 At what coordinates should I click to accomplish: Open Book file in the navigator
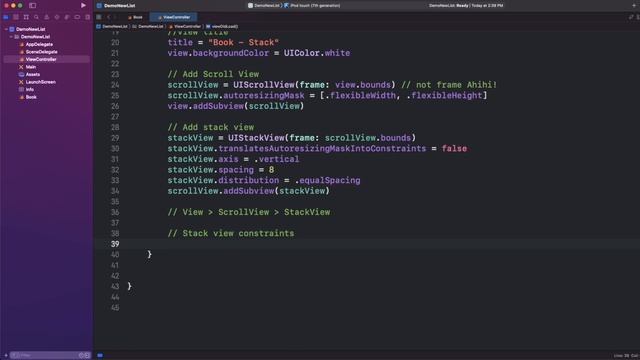pyautogui.click(x=31, y=97)
